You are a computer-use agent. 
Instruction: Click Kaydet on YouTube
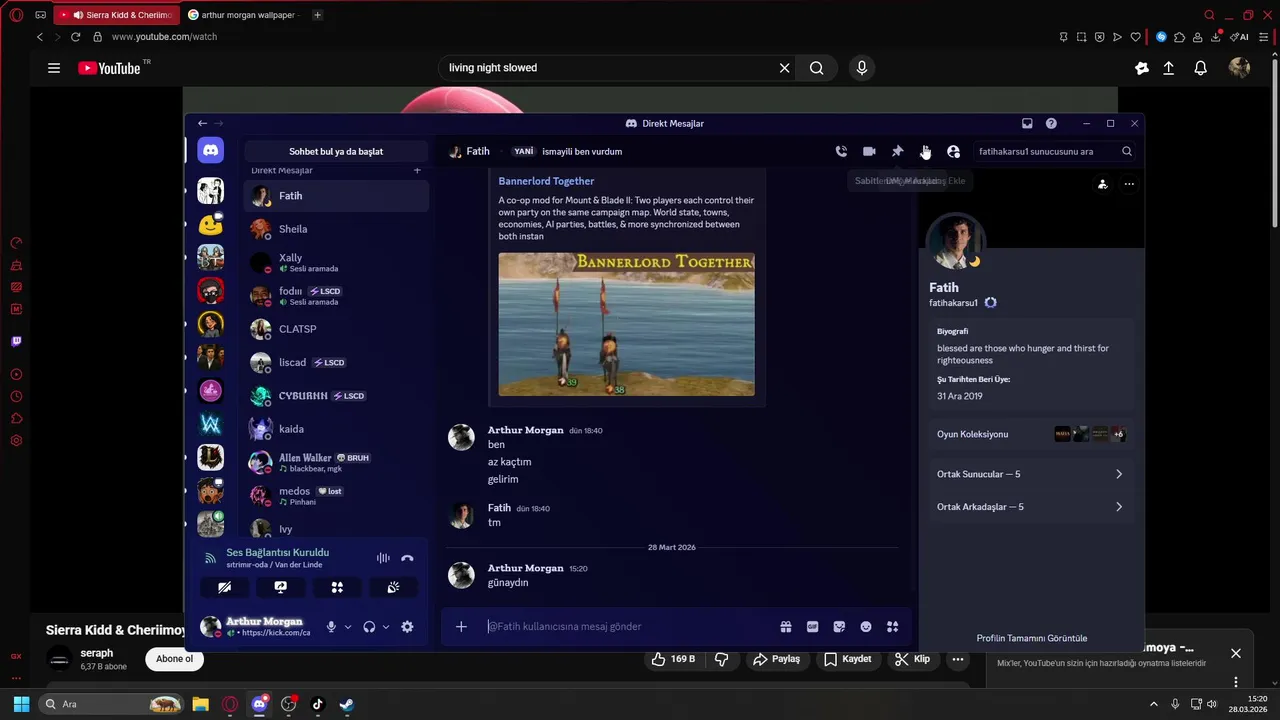click(847, 659)
